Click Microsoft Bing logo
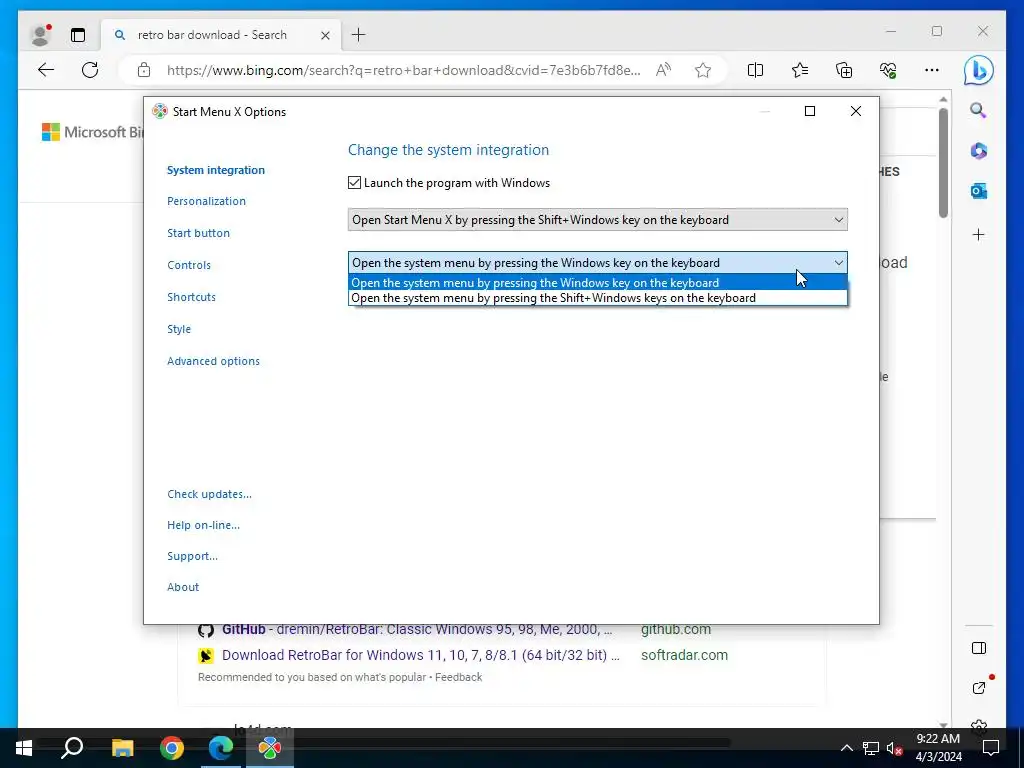This screenshot has width=1024, height=768. [92, 132]
